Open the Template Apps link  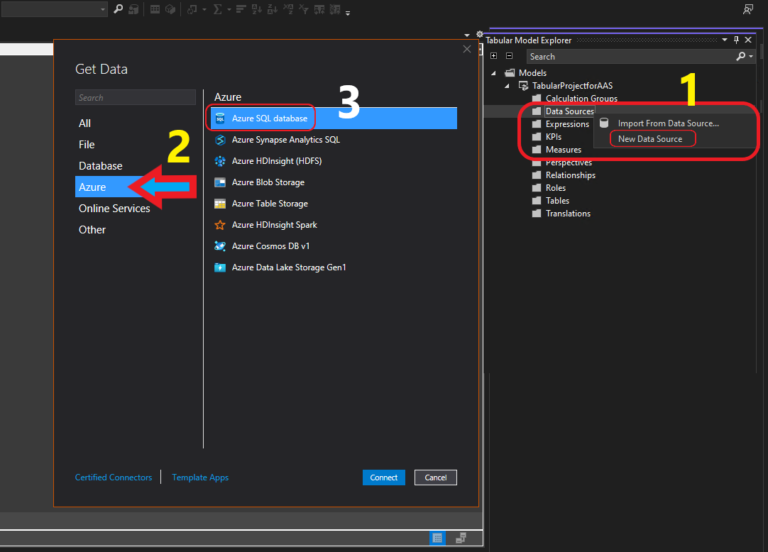[x=200, y=478]
